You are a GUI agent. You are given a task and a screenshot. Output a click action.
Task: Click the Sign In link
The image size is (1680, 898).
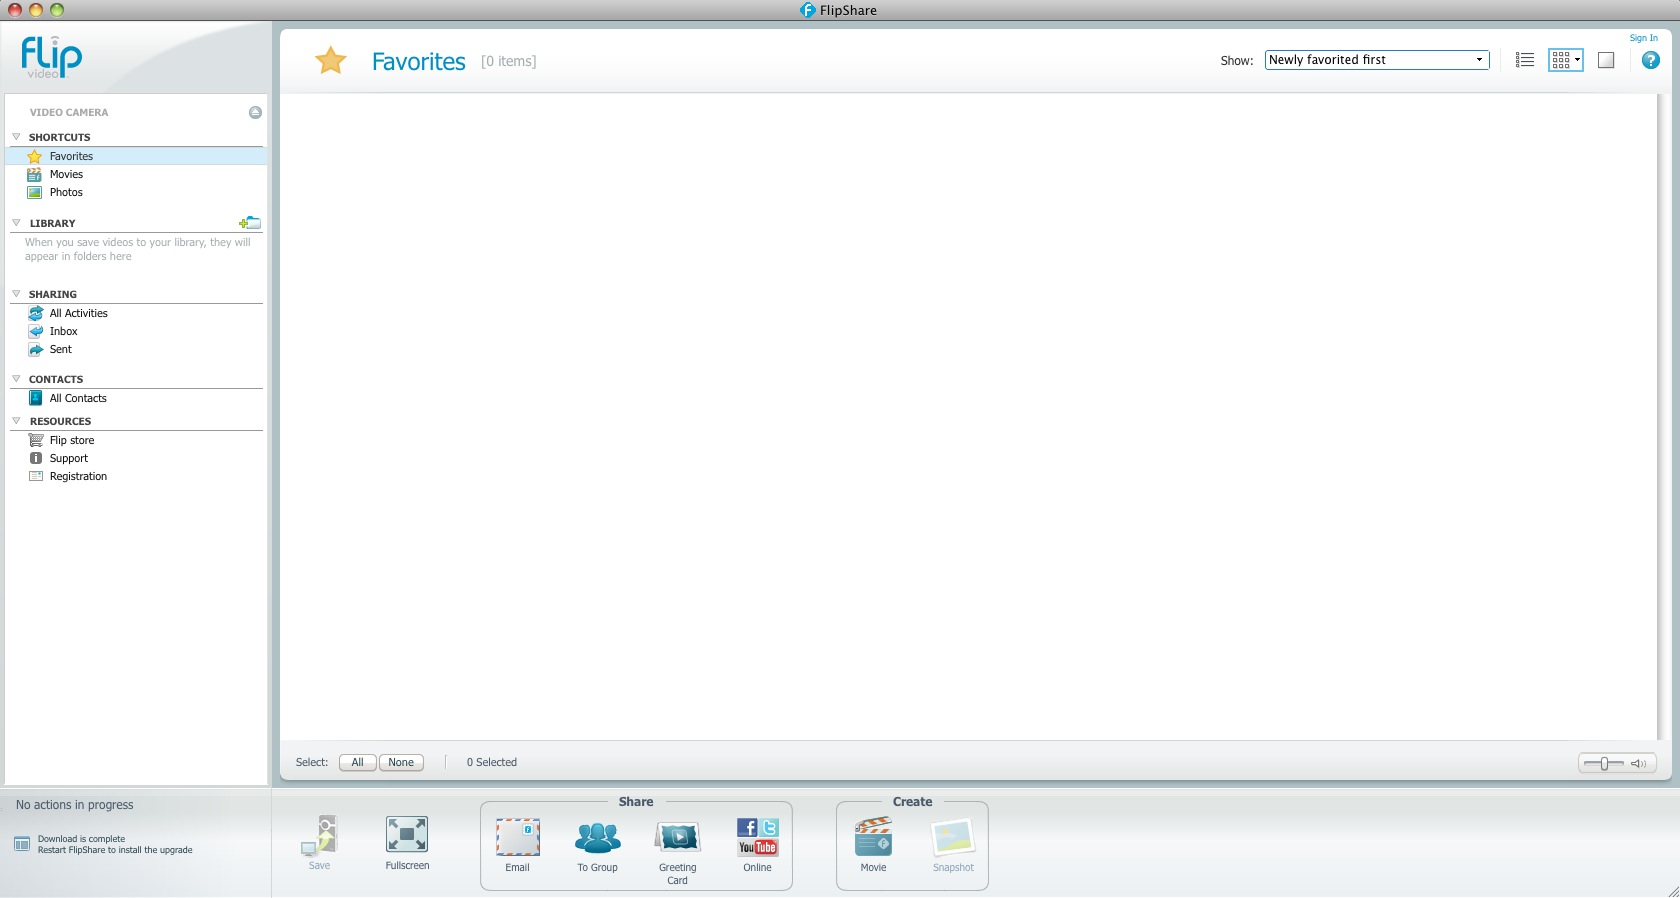click(1643, 38)
